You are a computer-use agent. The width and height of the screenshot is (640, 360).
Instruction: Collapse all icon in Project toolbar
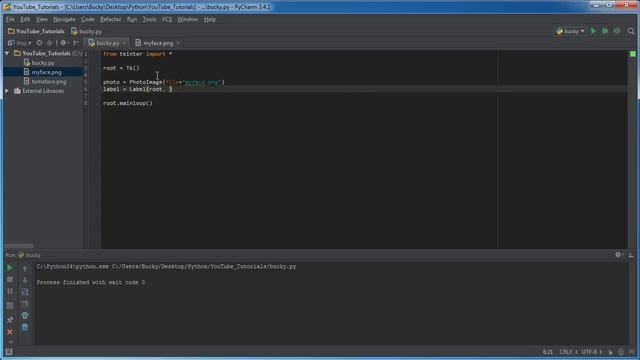[x=49, y=43]
